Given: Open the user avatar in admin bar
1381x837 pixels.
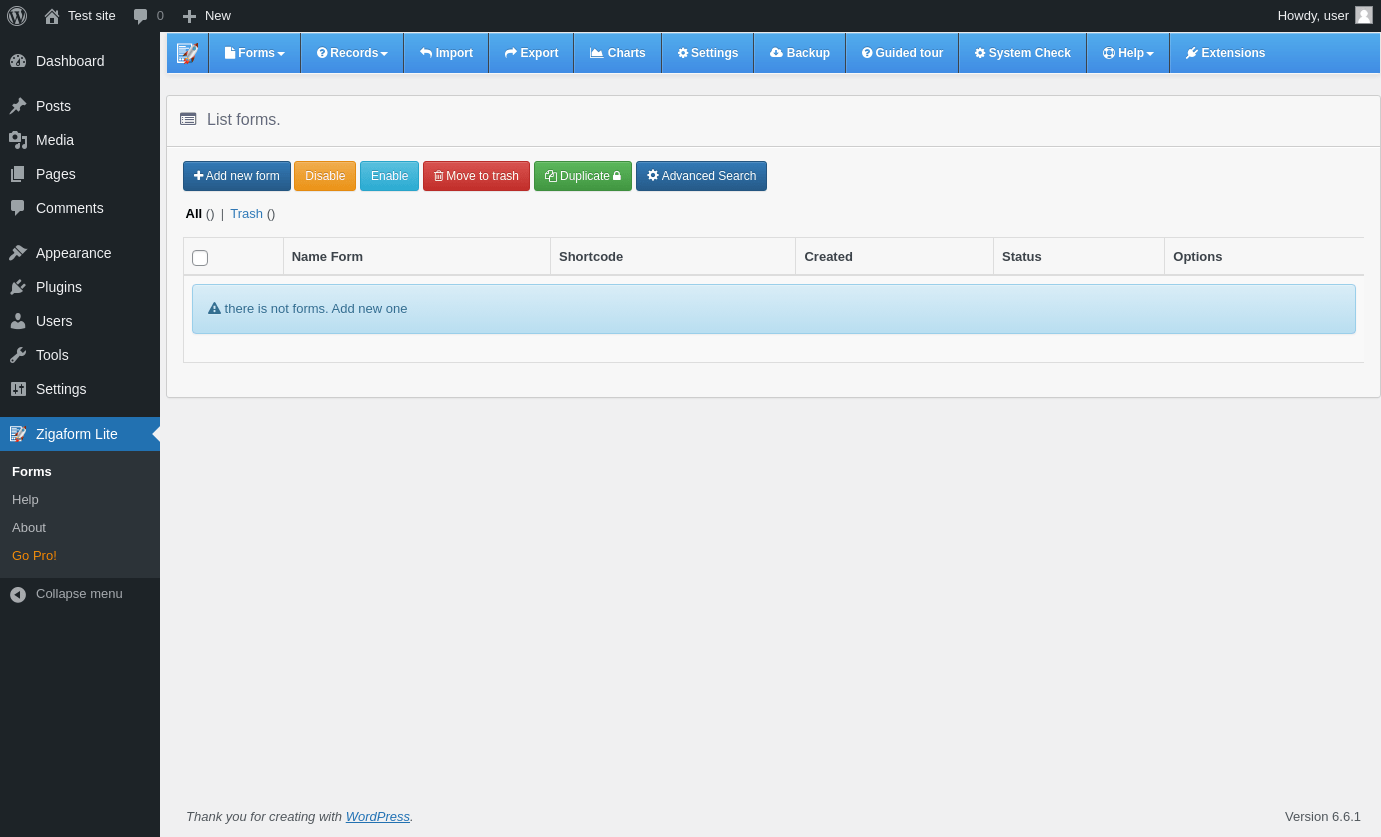Looking at the screenshot, I should point(1364,15).
